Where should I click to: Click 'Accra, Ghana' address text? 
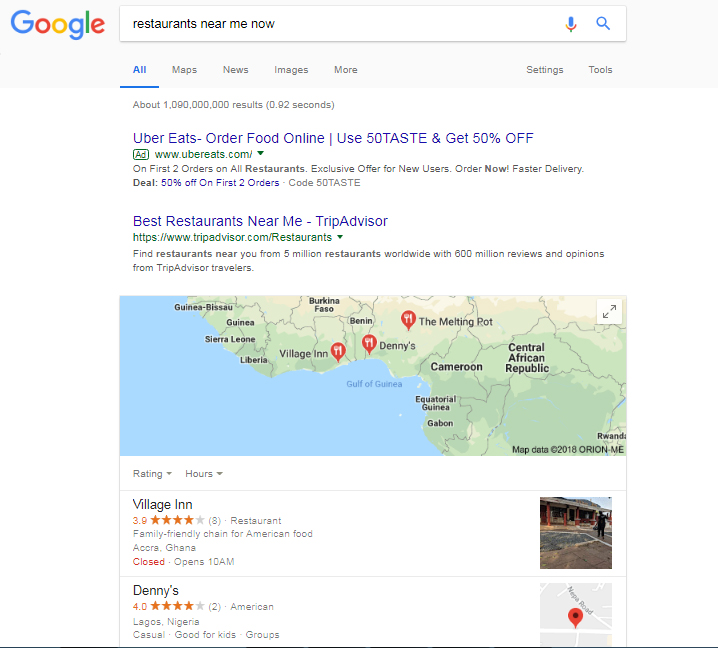164,548
